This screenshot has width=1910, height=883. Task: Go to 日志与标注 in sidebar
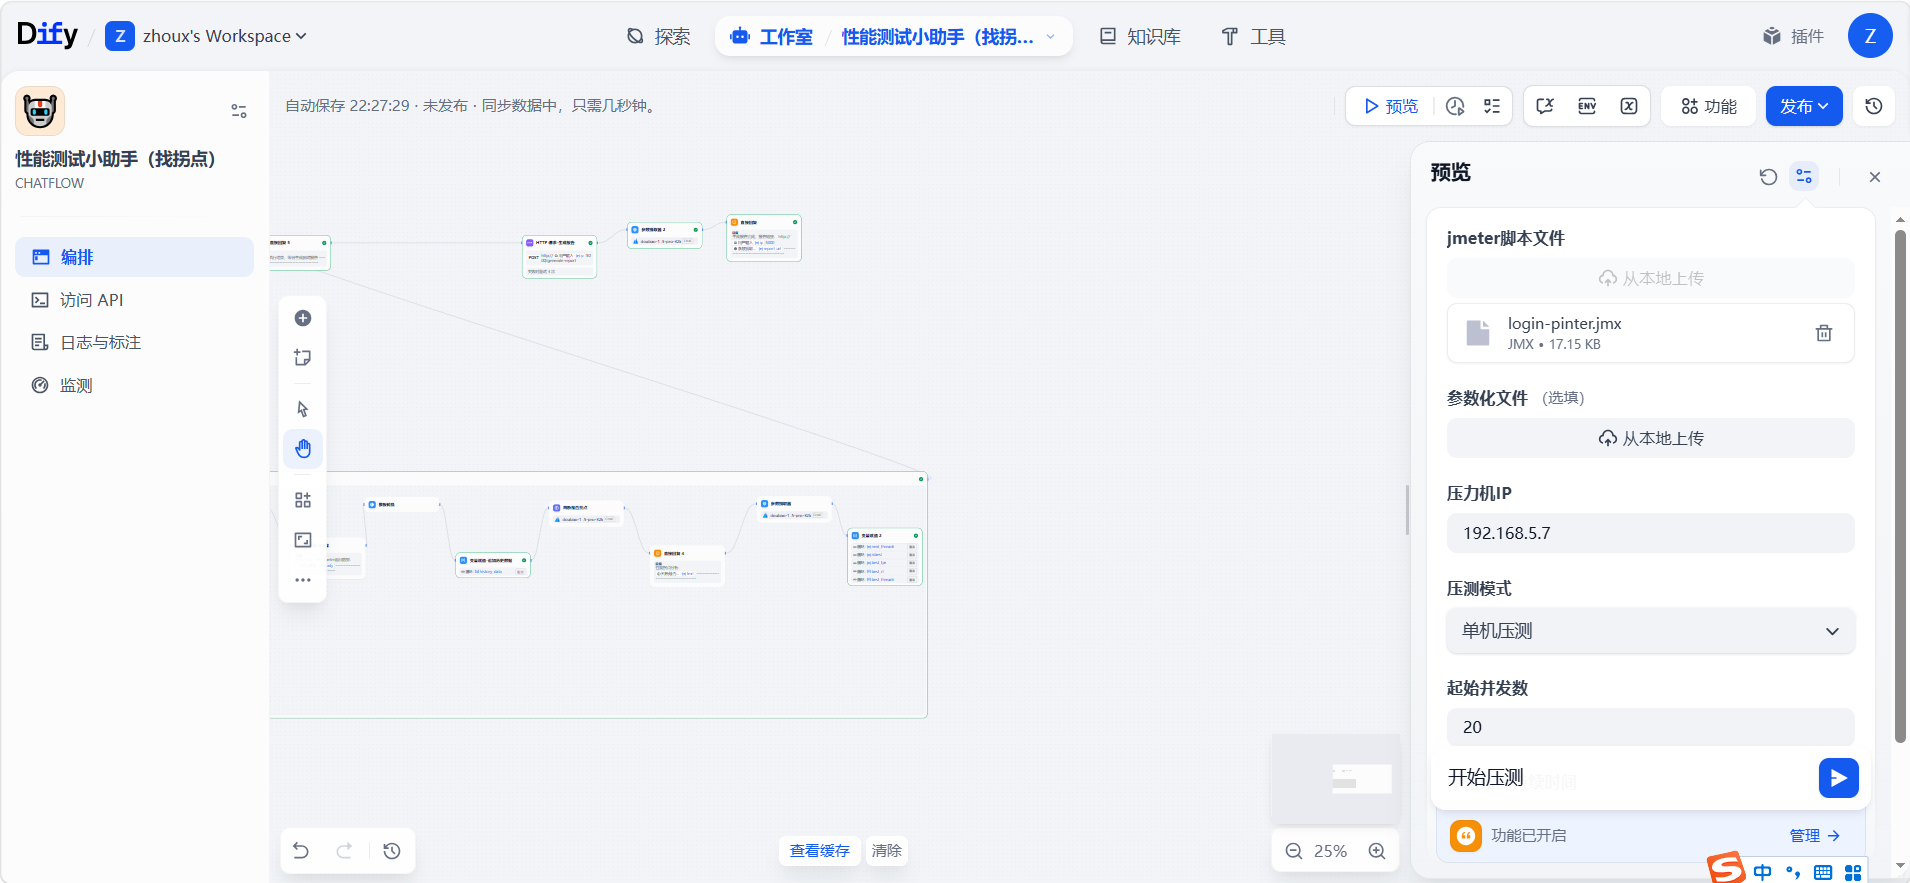(100, 343)
